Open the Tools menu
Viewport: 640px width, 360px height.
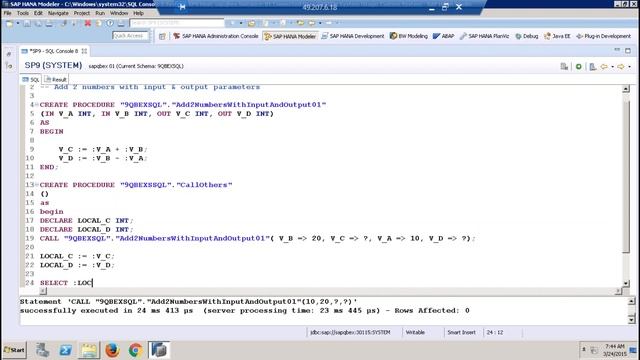[22, 13]
